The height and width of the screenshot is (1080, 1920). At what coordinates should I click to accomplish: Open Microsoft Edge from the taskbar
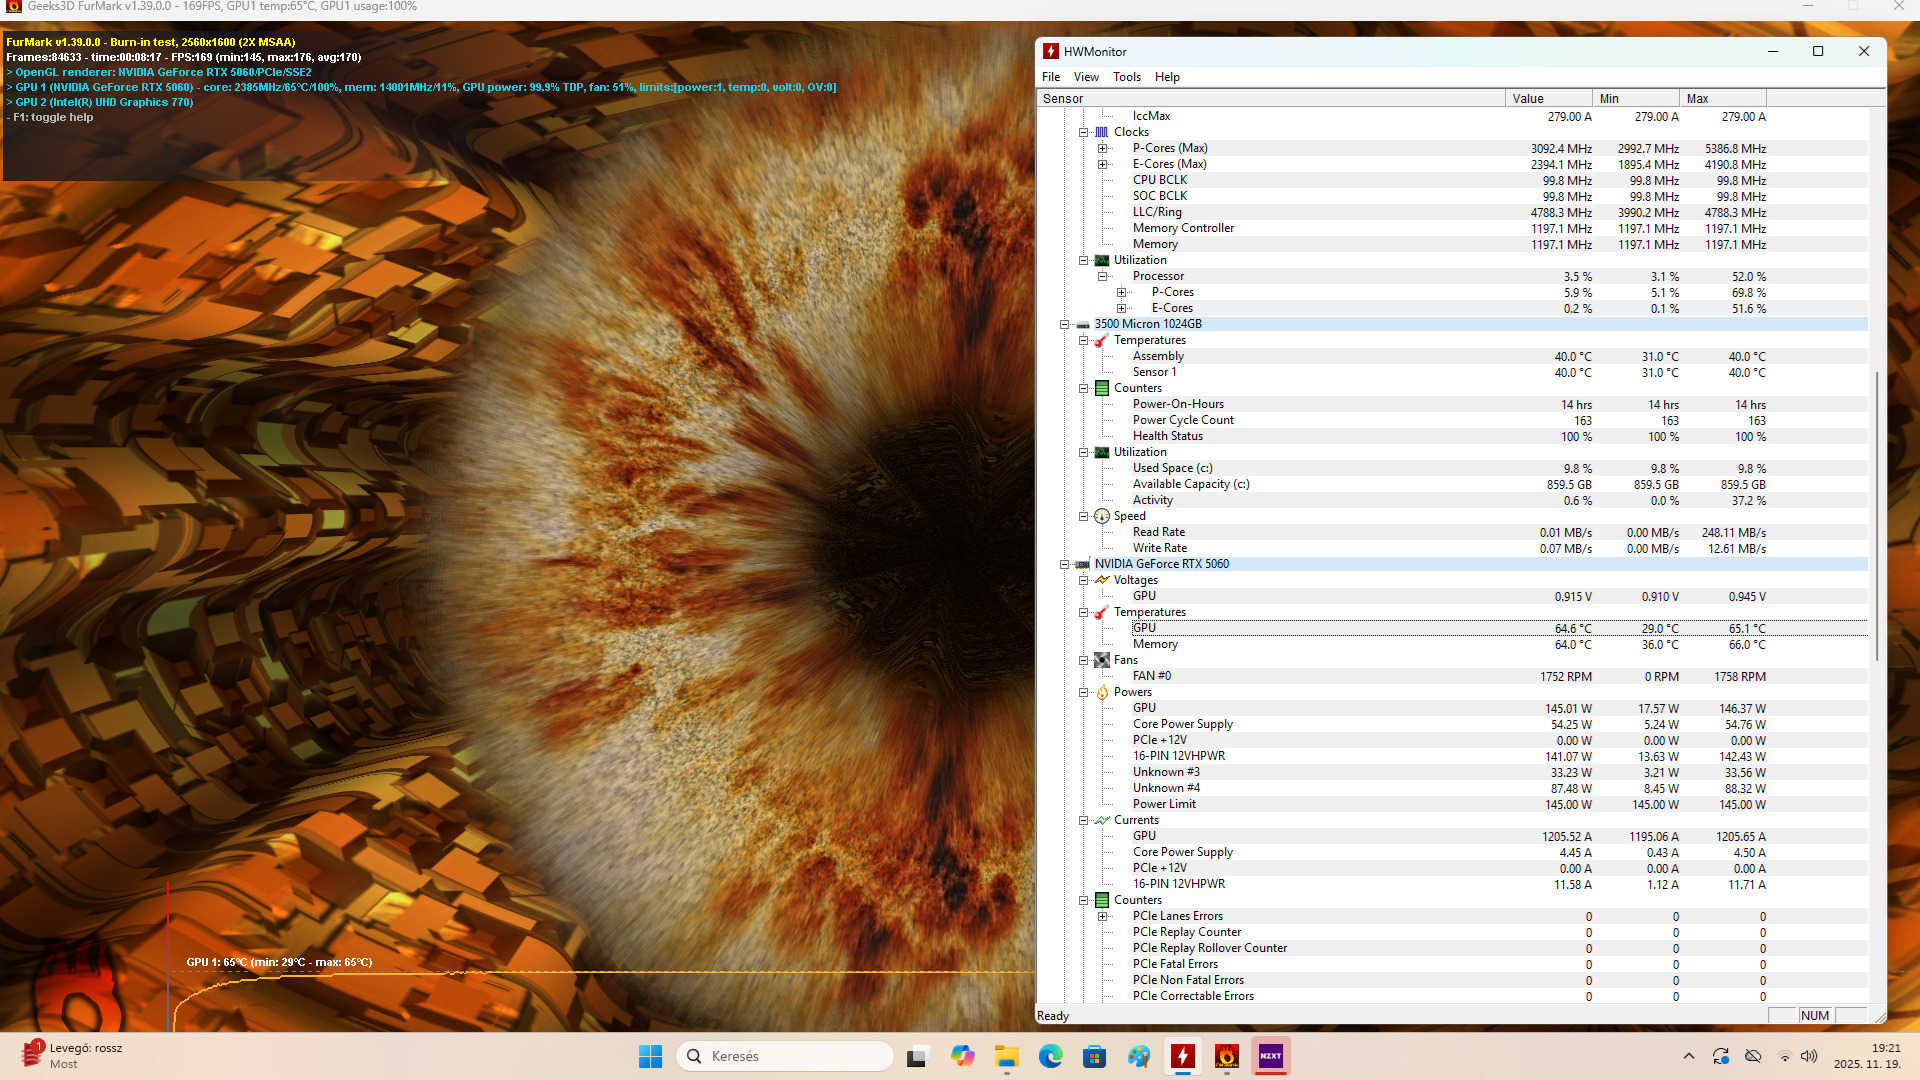point(1051,1056)
